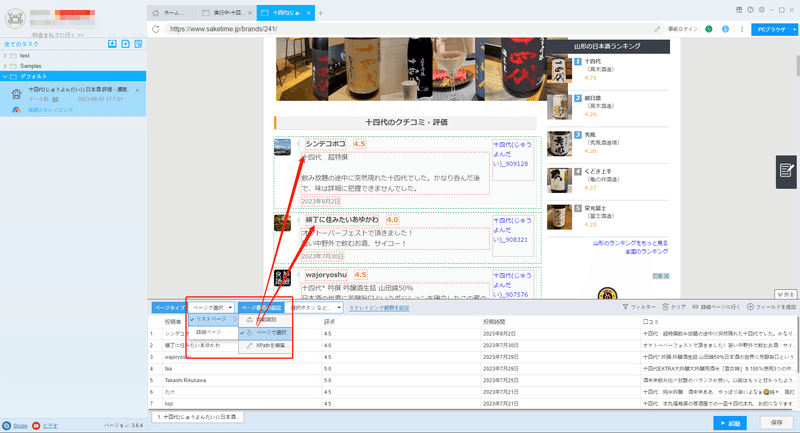Select checked ページで選択 submenu option
Viewport: 800px width, 433px height.
tap(265, 333)
